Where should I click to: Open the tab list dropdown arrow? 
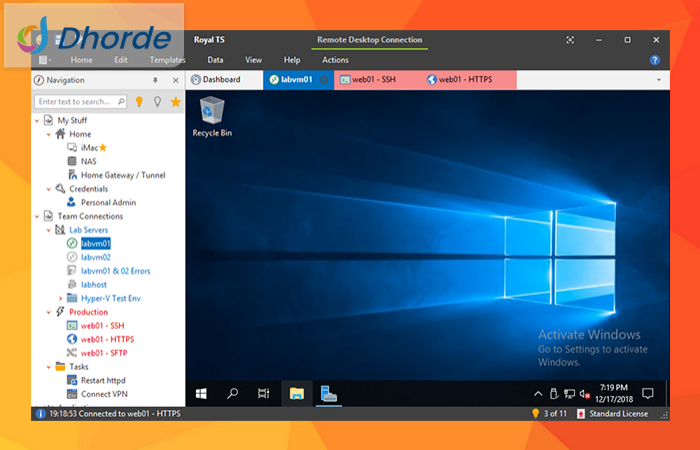coord(658,80)
